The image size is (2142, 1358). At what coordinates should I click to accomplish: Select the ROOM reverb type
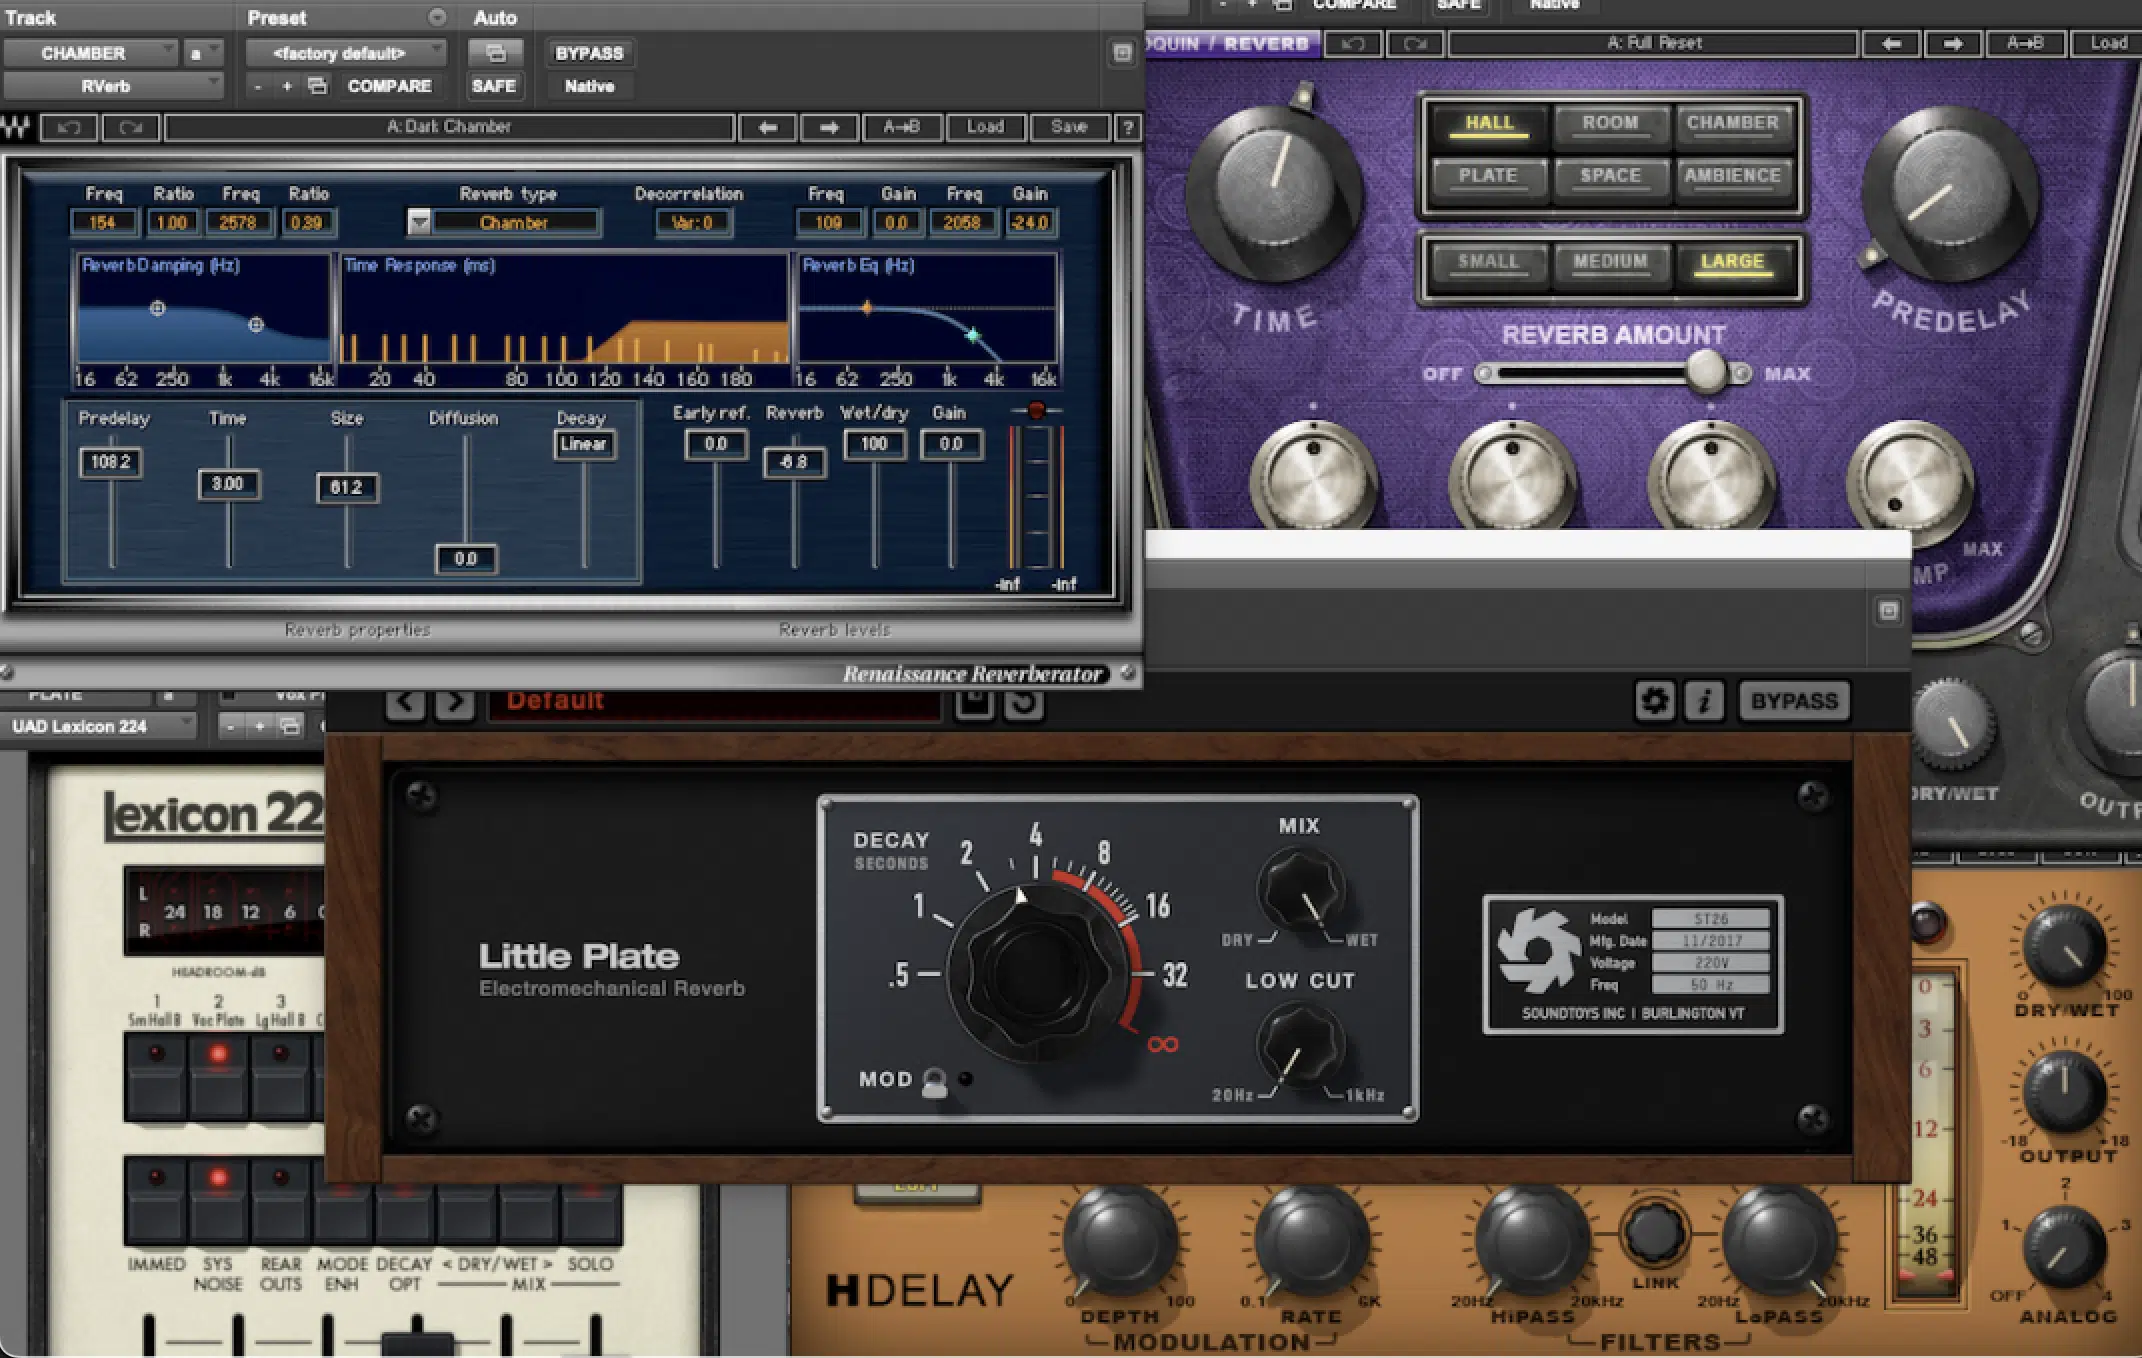(x=1610, y=123)
